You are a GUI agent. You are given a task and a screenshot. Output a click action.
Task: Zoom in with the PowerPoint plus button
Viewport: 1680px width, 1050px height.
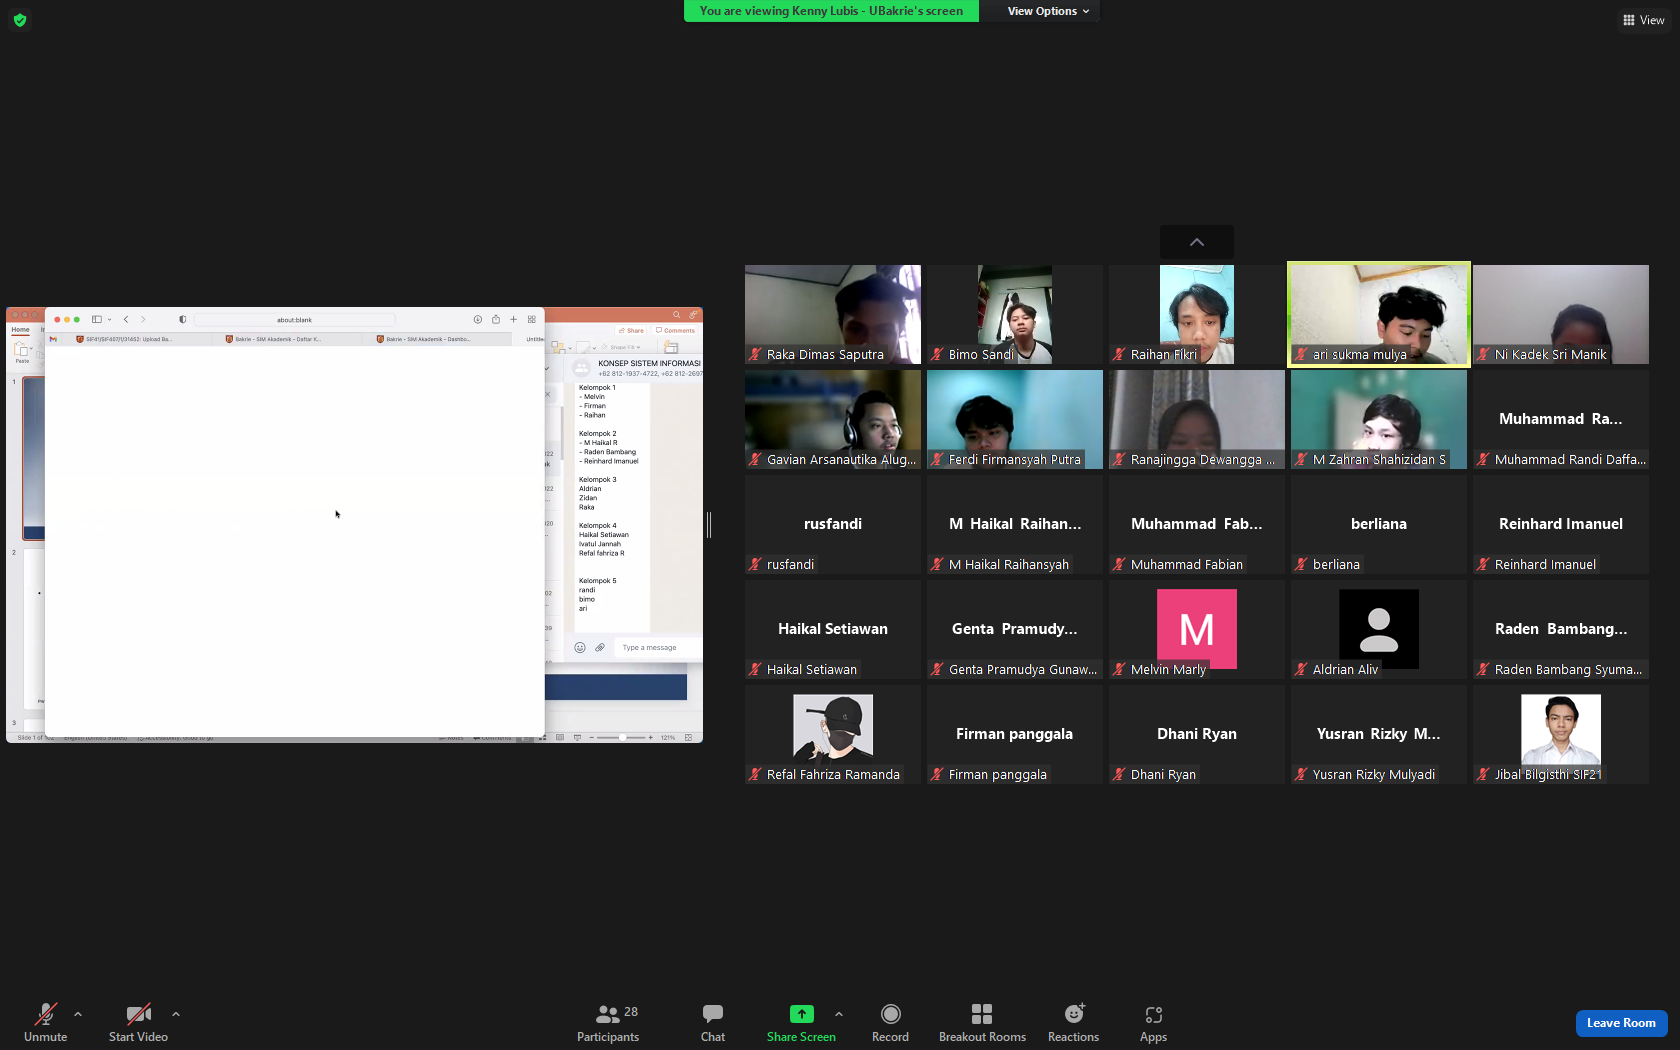pos(651,738)
